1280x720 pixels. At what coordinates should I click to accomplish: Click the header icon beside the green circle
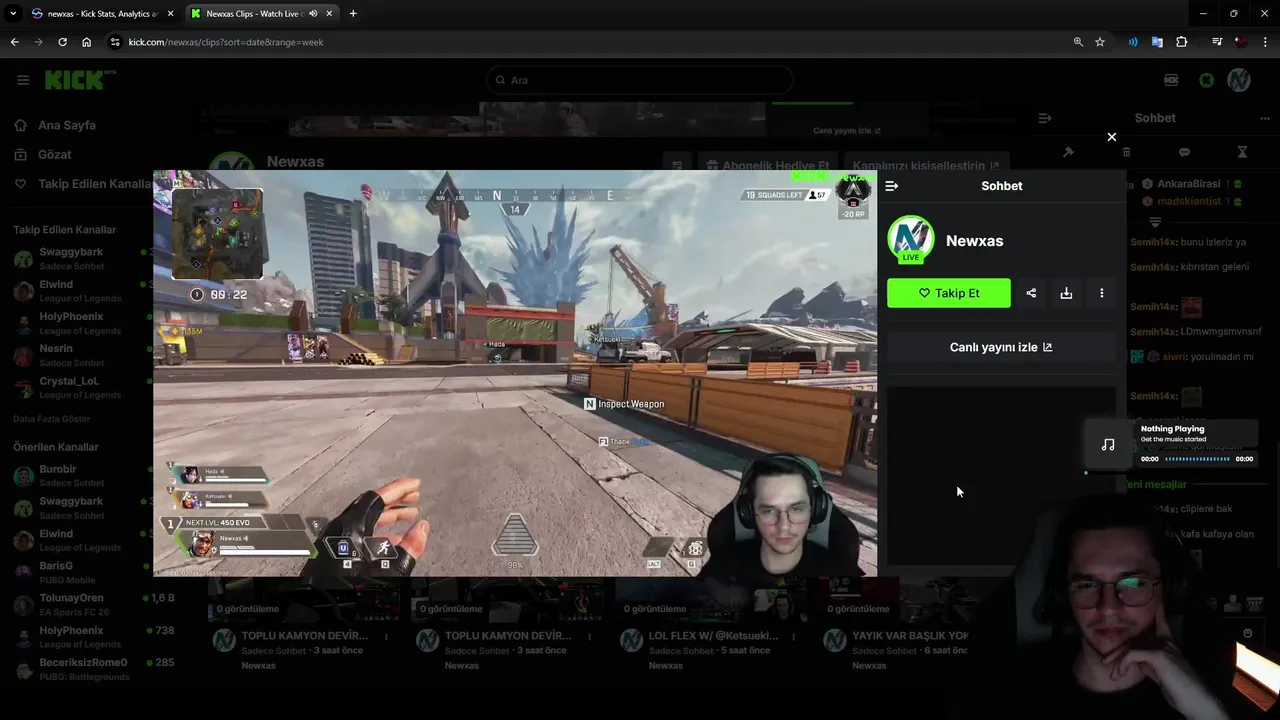click(1171, 80)
